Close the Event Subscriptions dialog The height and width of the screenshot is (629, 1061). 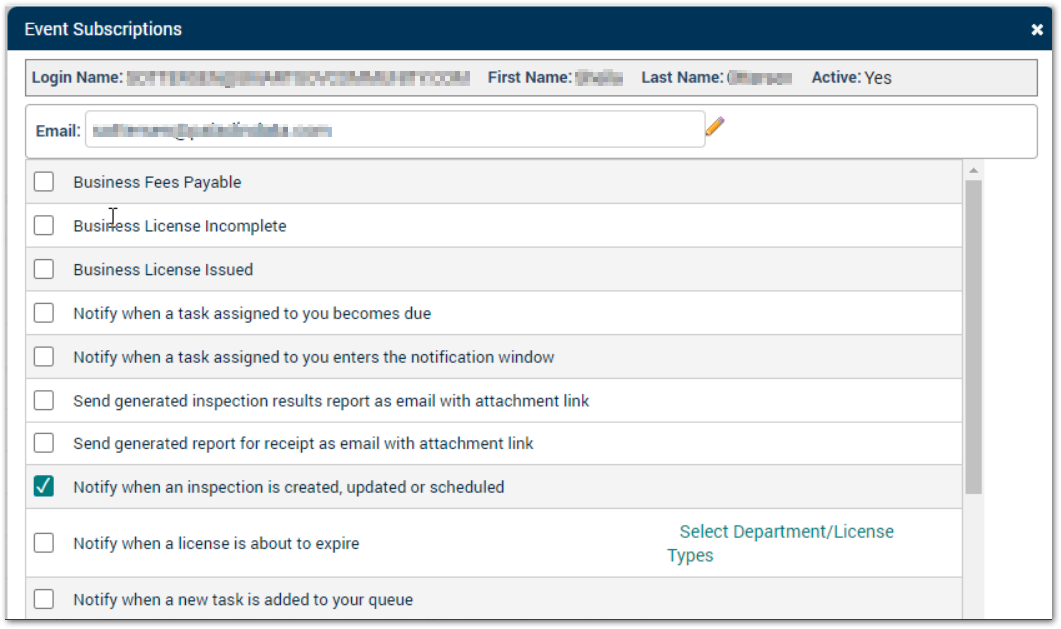tap(1037, 29)
